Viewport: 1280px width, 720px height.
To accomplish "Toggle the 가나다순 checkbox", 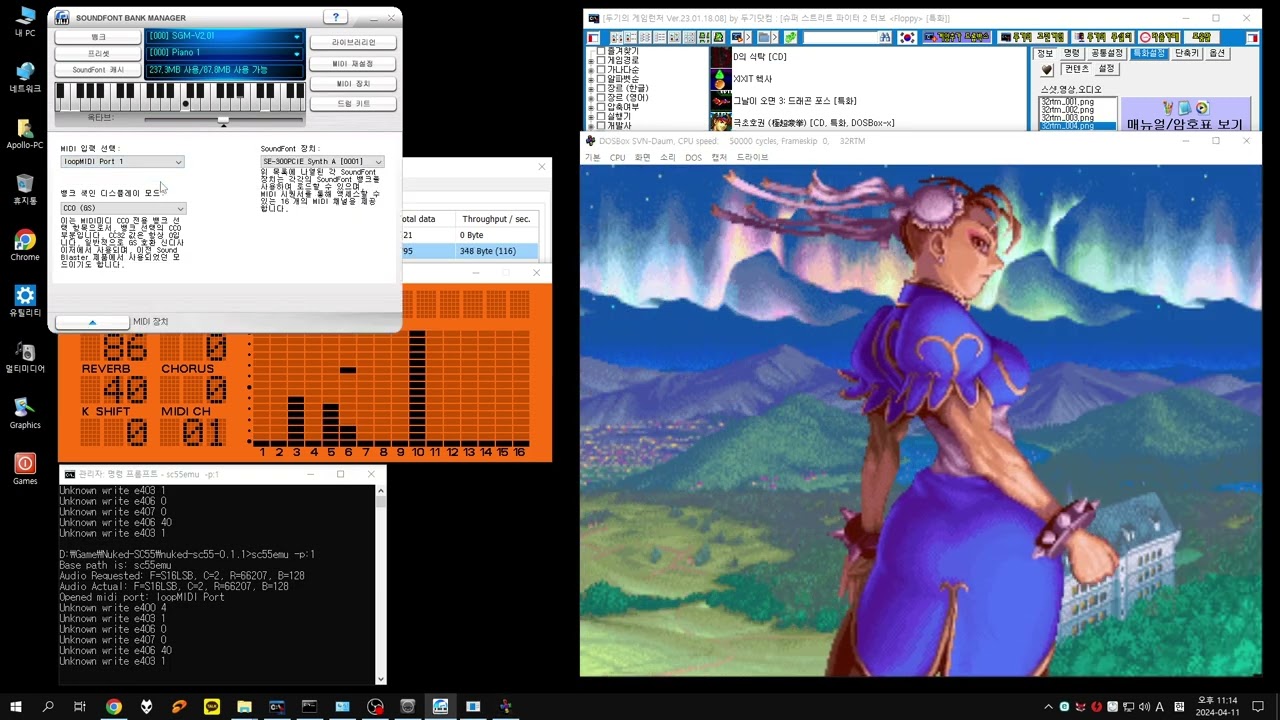I will point(601,70).
